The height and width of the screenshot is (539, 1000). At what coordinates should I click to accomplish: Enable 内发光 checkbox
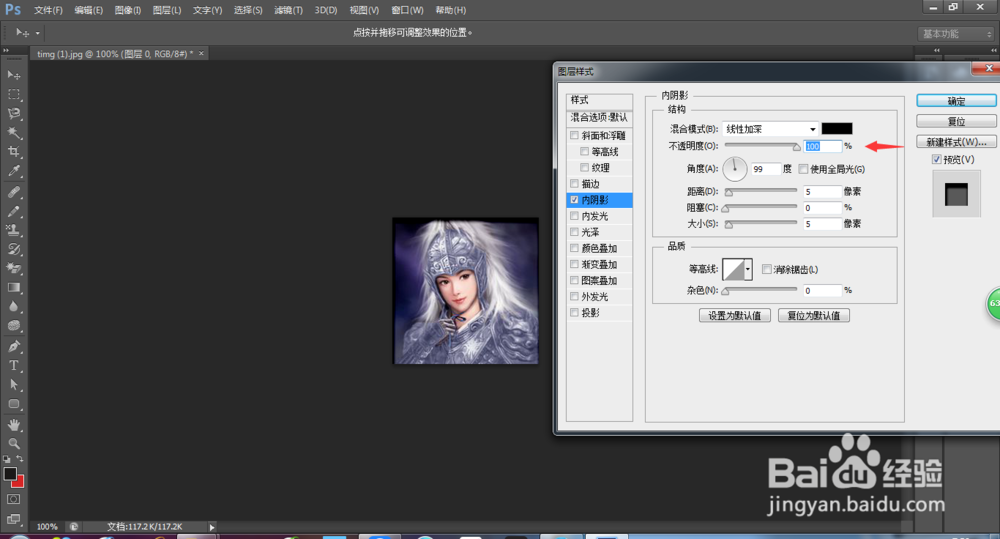pyautogui.click(x=574, y=216)
